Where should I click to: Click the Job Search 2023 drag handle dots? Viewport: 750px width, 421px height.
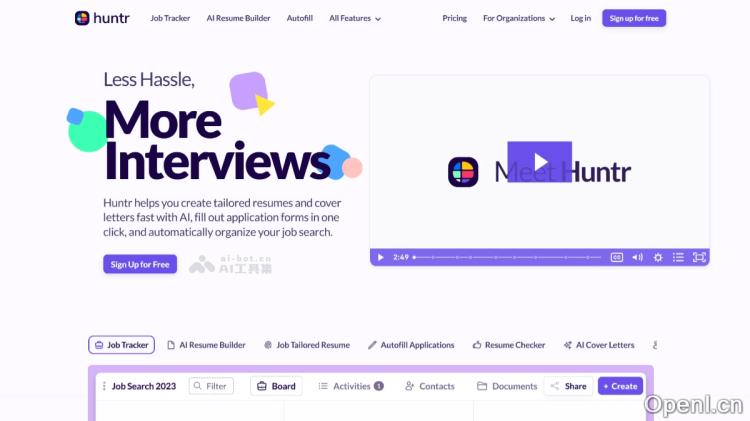[104, 386]
